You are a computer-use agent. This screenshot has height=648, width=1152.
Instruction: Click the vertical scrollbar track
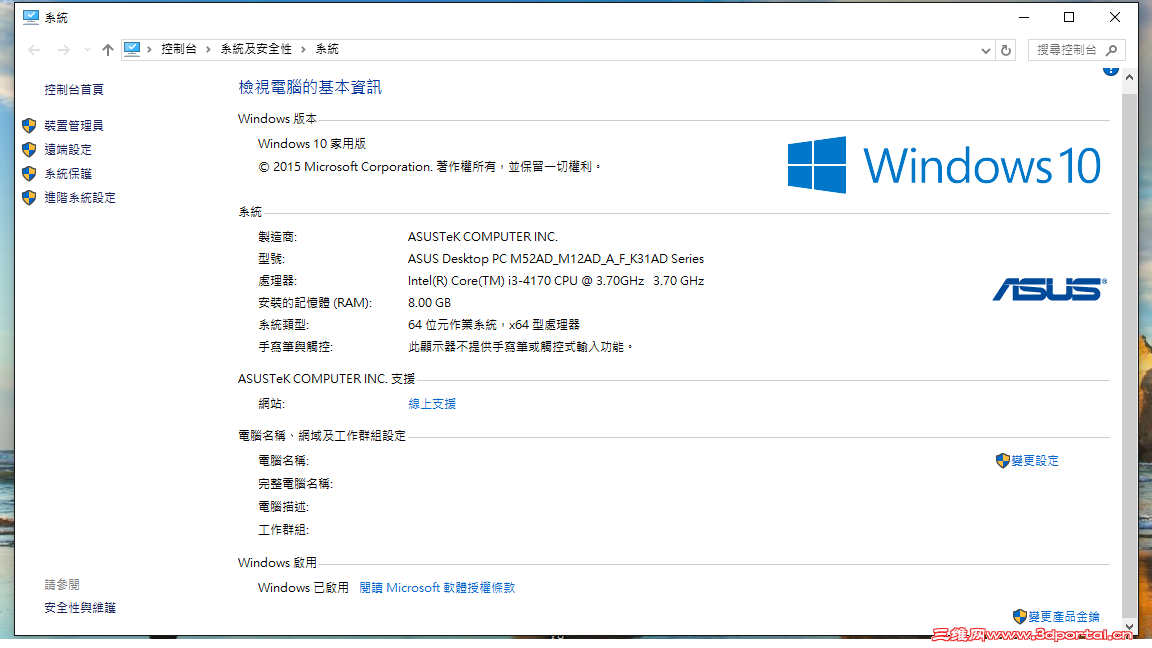(x=1129, y=353)
